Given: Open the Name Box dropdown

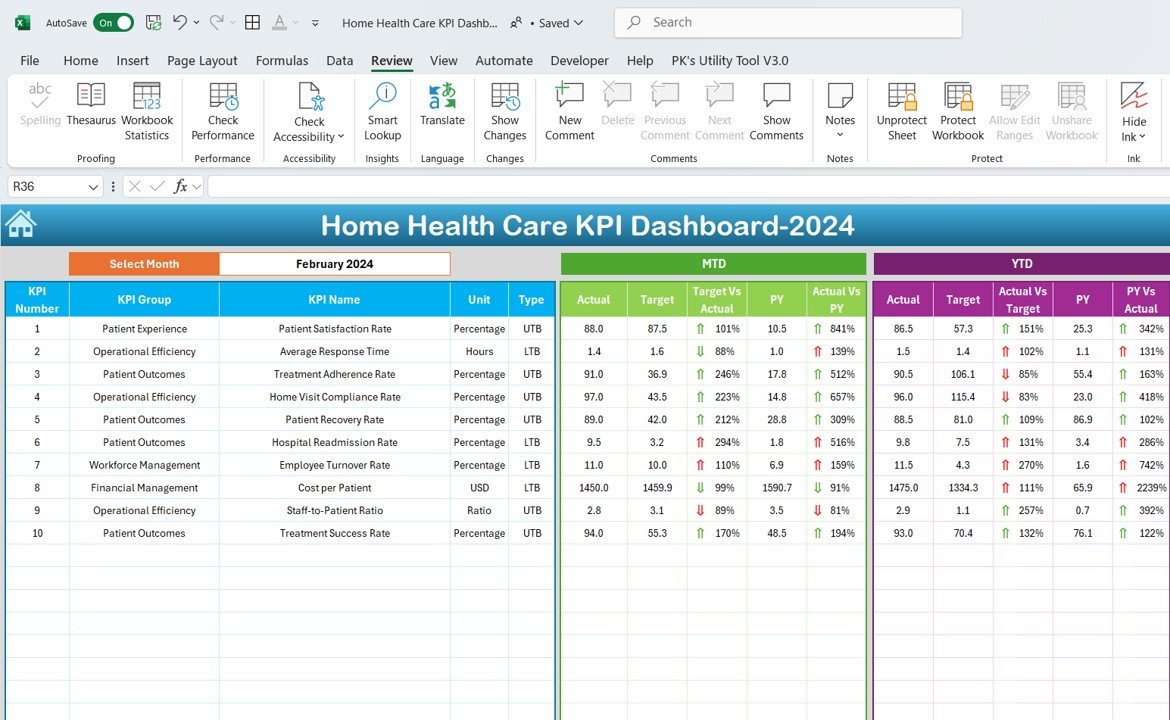Looking at the screenshot, I should tap(93, 187).
